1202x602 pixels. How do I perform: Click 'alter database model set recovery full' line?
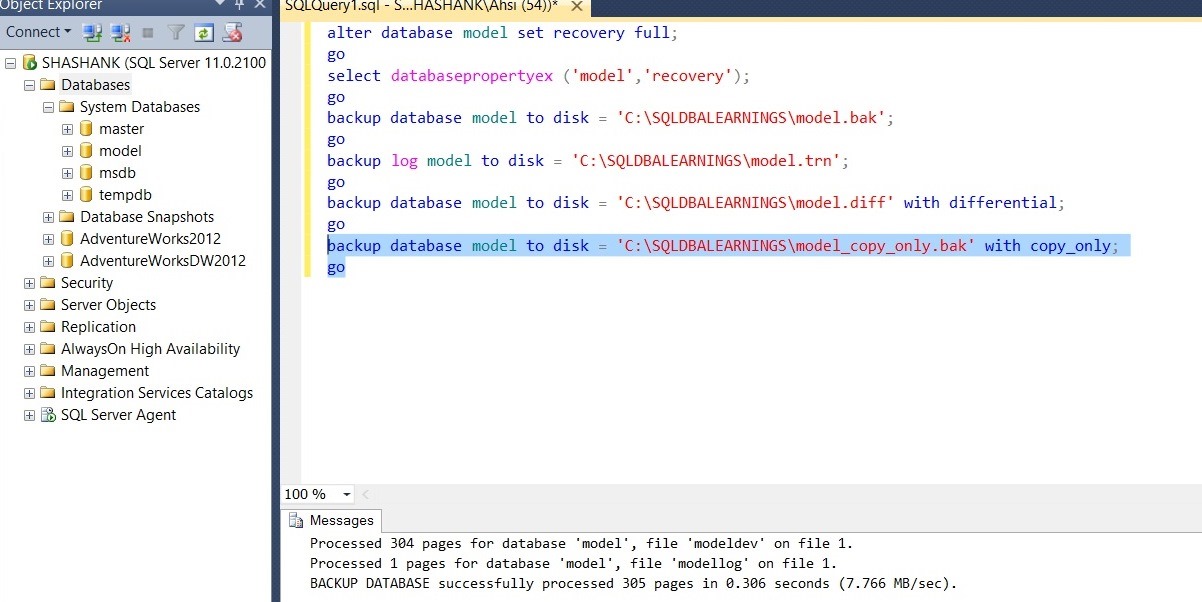502,33
